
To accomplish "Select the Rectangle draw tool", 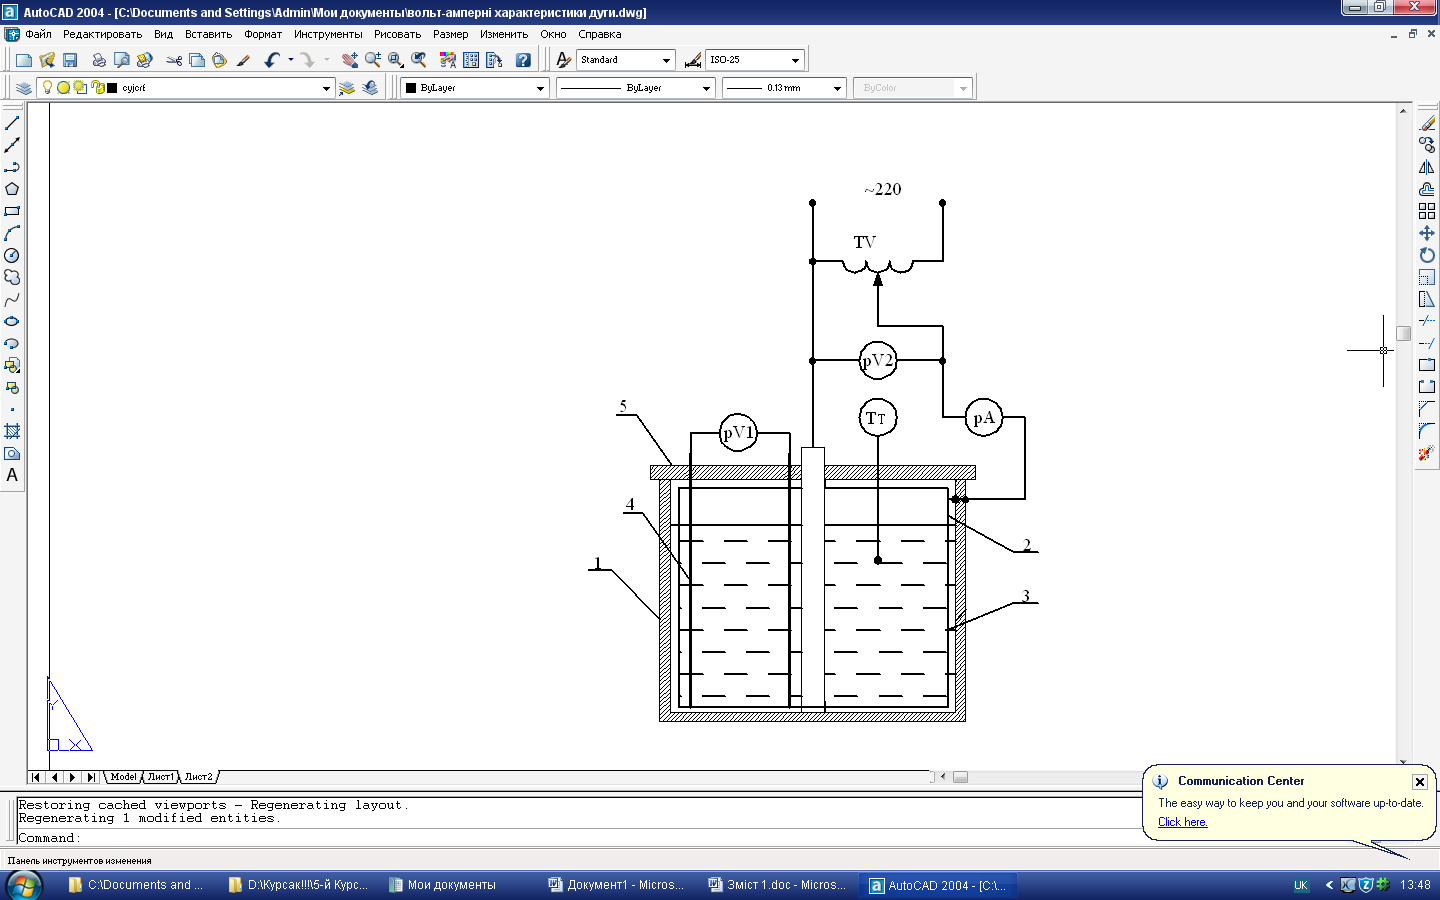I will tap(12, 211).
